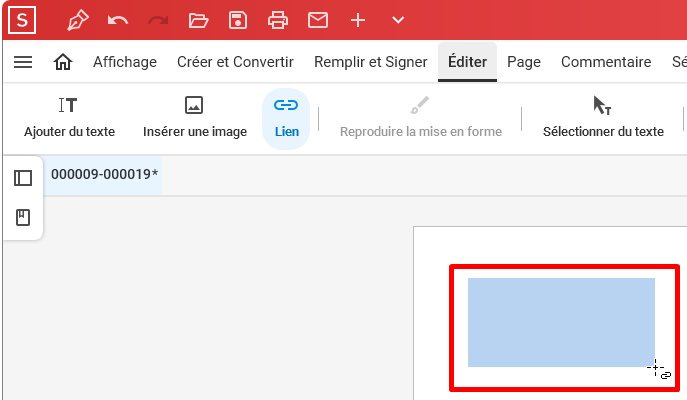Expand the quick access toolbar chevron

(398, 20)
